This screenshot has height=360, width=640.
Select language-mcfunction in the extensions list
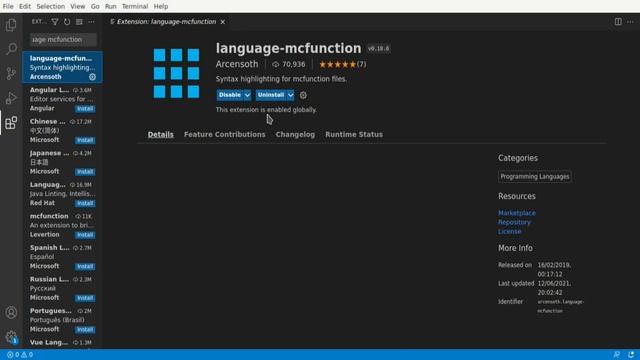point(62,67)
